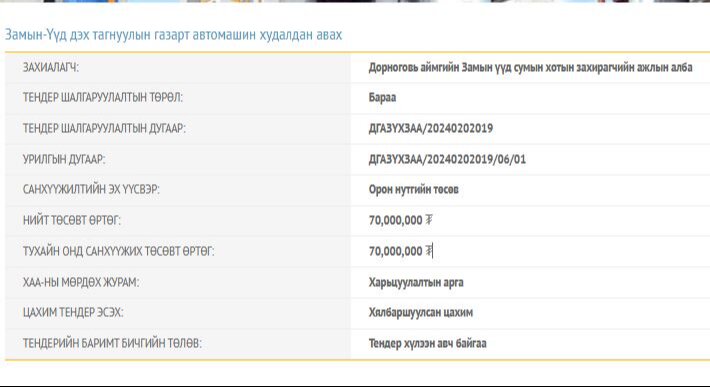Click the ТЕНДЕР ШАЛГАРУУЛАЛТЫН ДУГААР label
Screen dimensions: 710x387
click(x=104, y=129)
